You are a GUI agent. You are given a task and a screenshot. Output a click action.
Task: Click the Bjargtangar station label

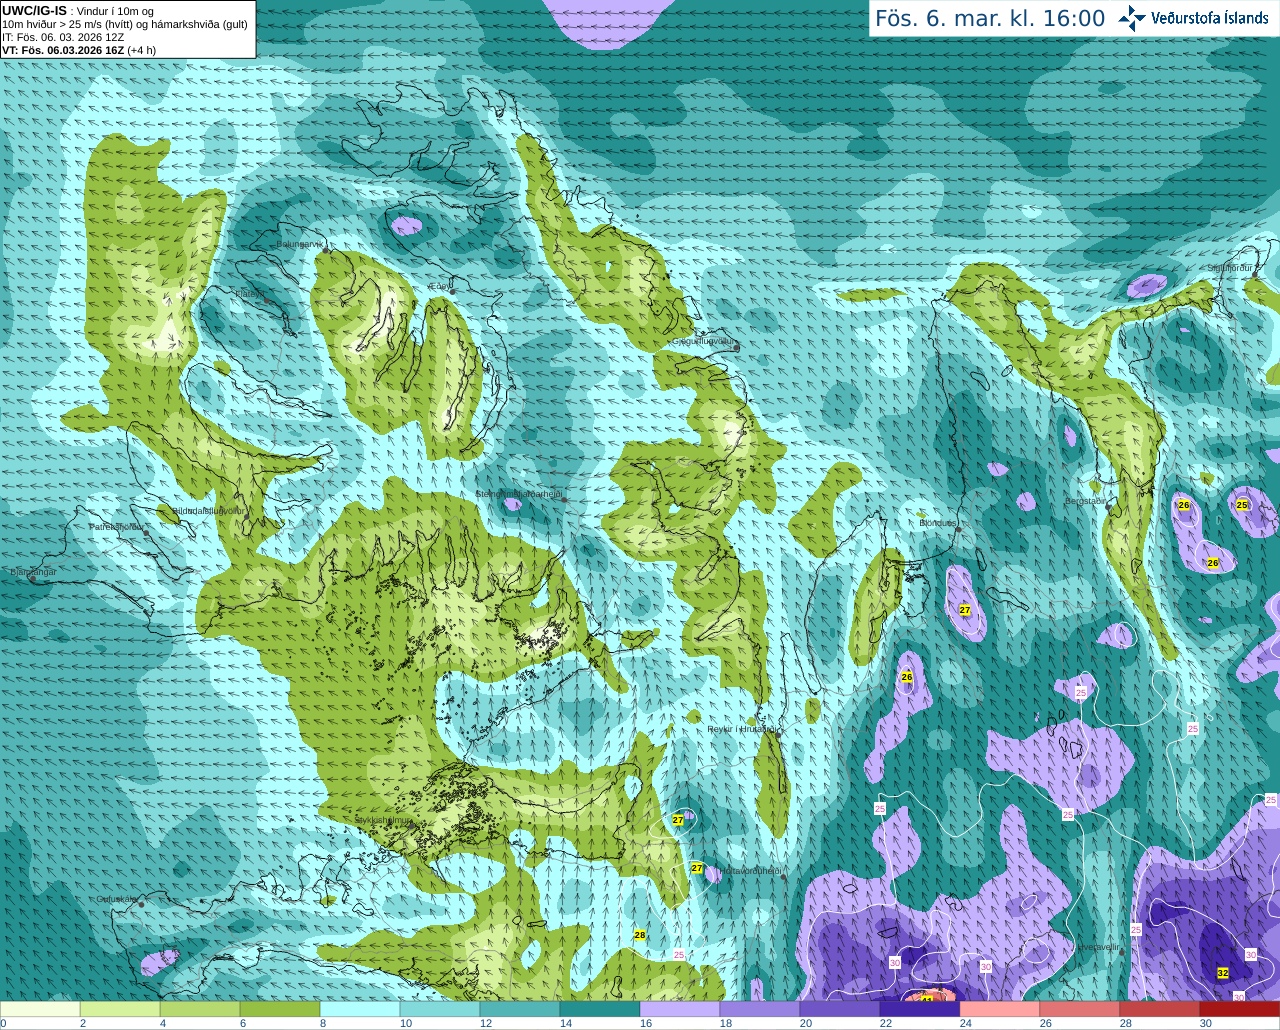pyautogui.click(x=33, y=572)
